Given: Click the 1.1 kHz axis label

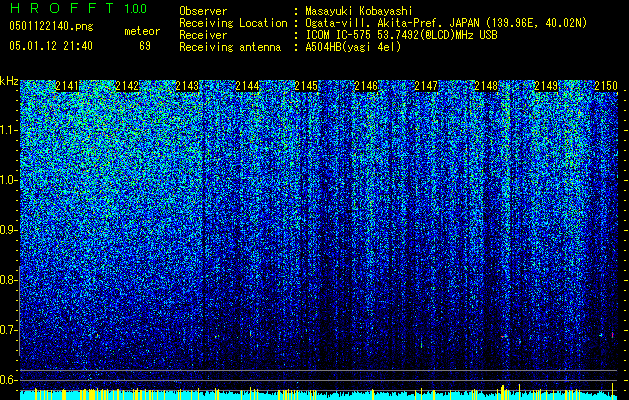Looking at the screenshot, I should [7, 130].
